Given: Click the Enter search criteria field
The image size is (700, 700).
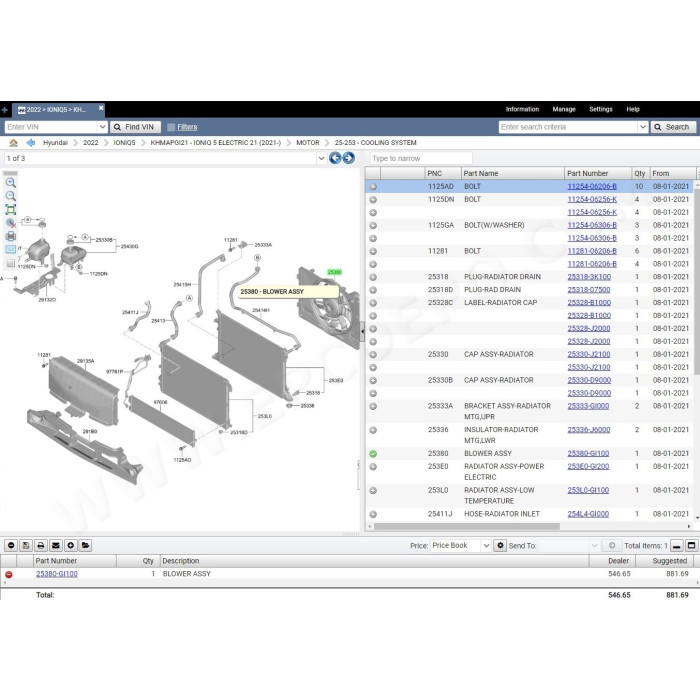Looking at the screenshot, I should (568, 127).
